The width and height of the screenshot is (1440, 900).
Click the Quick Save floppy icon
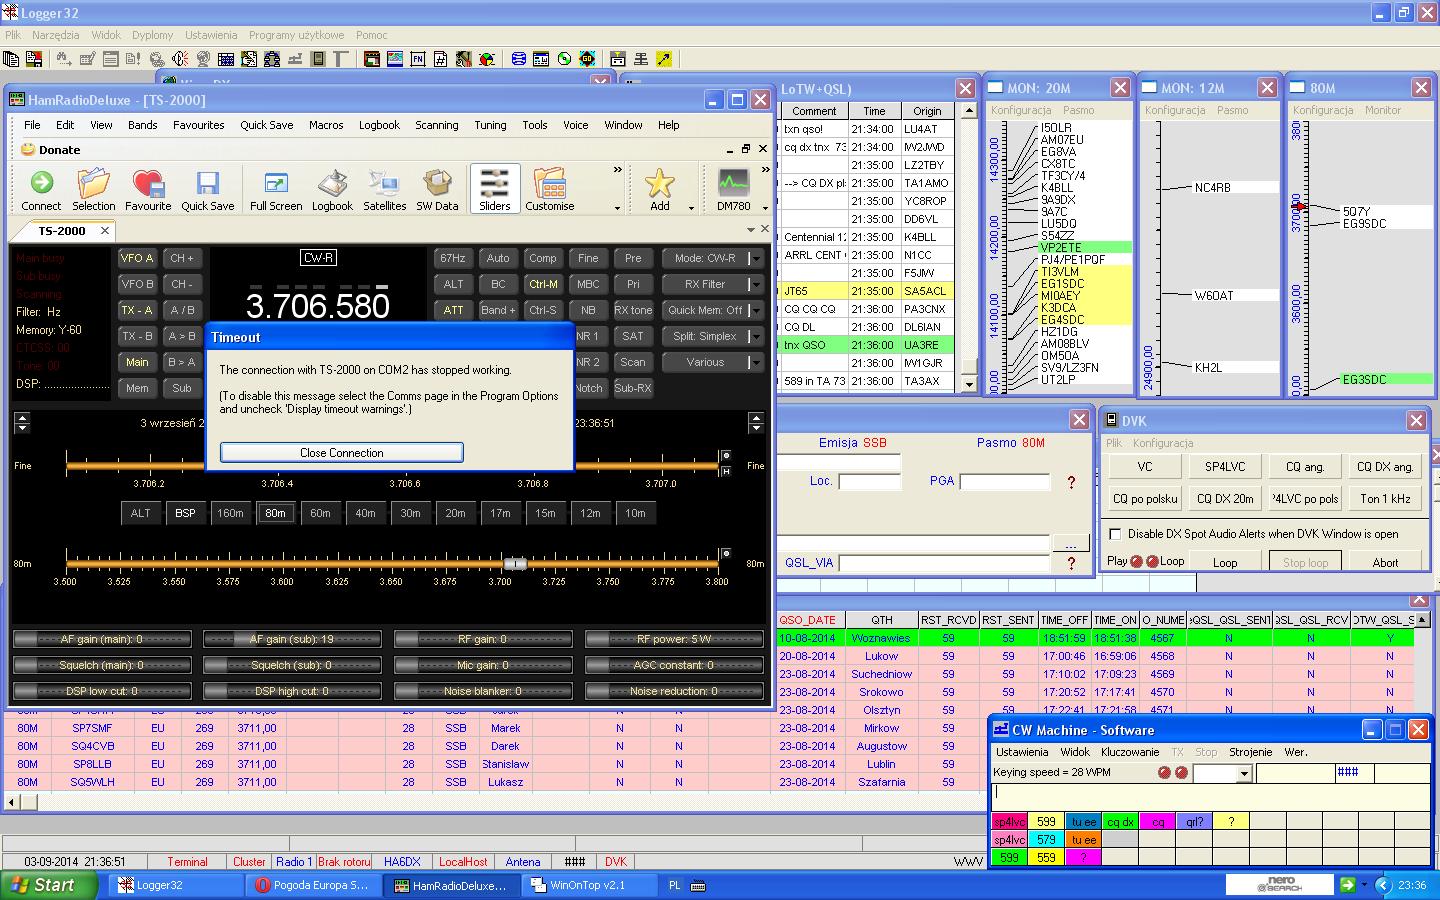click(207, 189)
